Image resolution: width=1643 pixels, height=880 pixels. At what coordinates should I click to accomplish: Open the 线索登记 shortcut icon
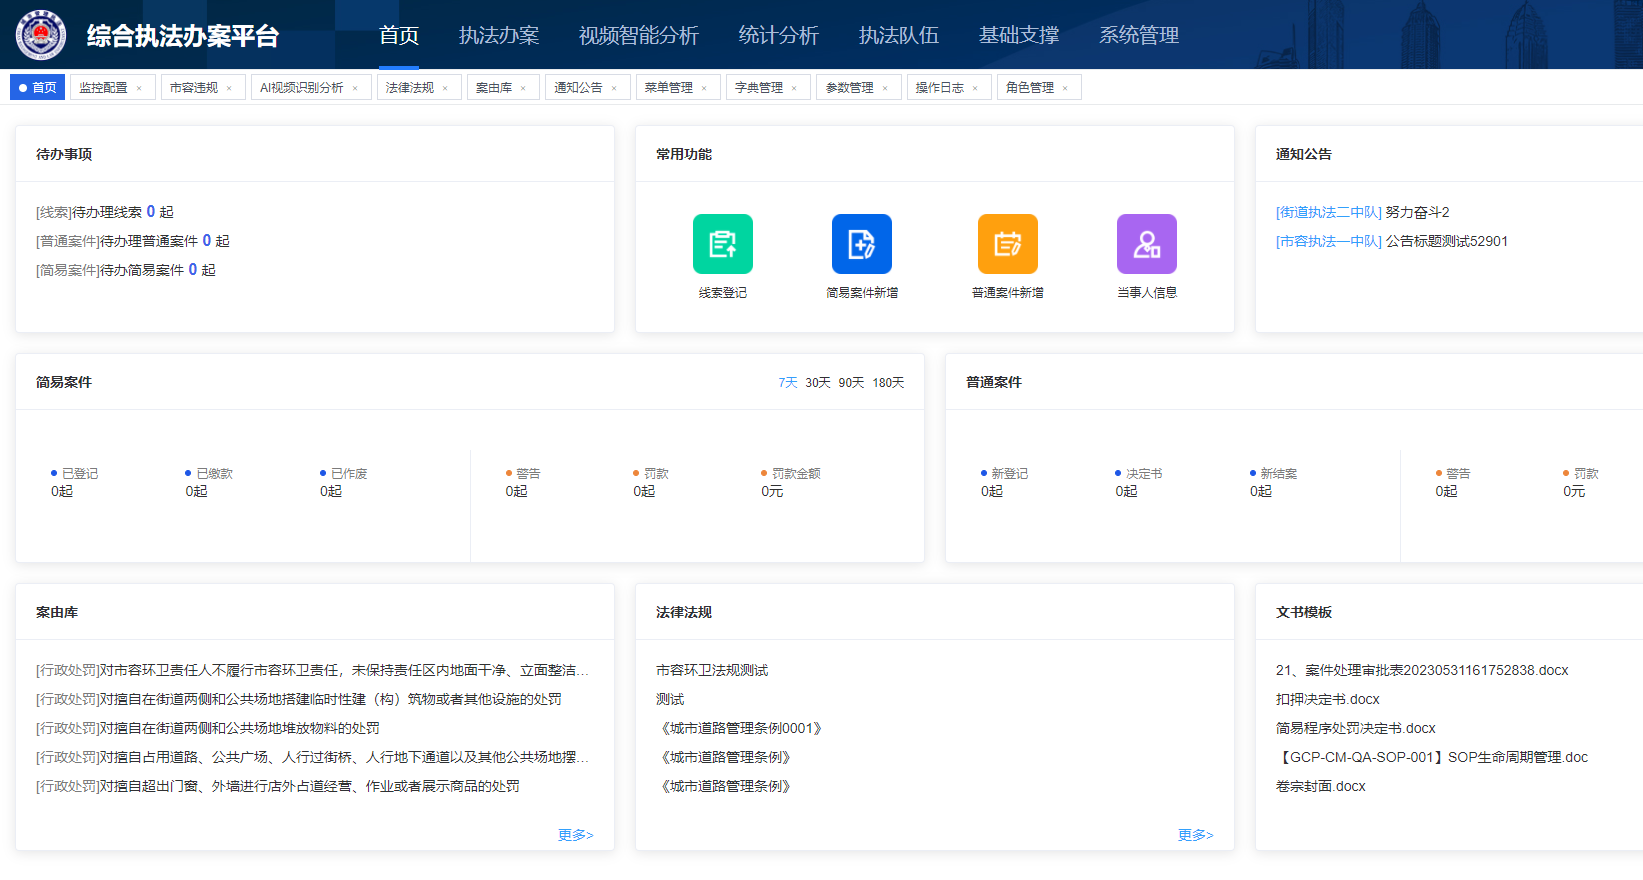[723, 244]
